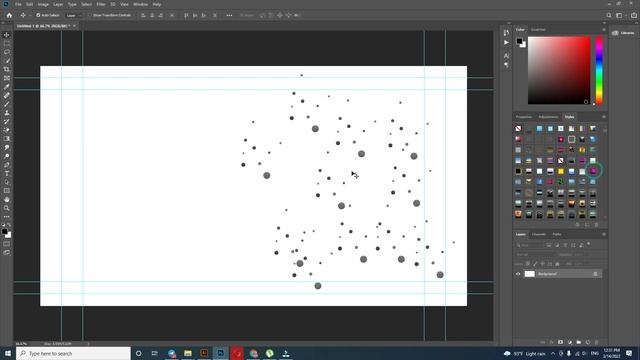Screen dimensions: 640x360
Task: Select the Magic Wand tool
Action: 7,61
